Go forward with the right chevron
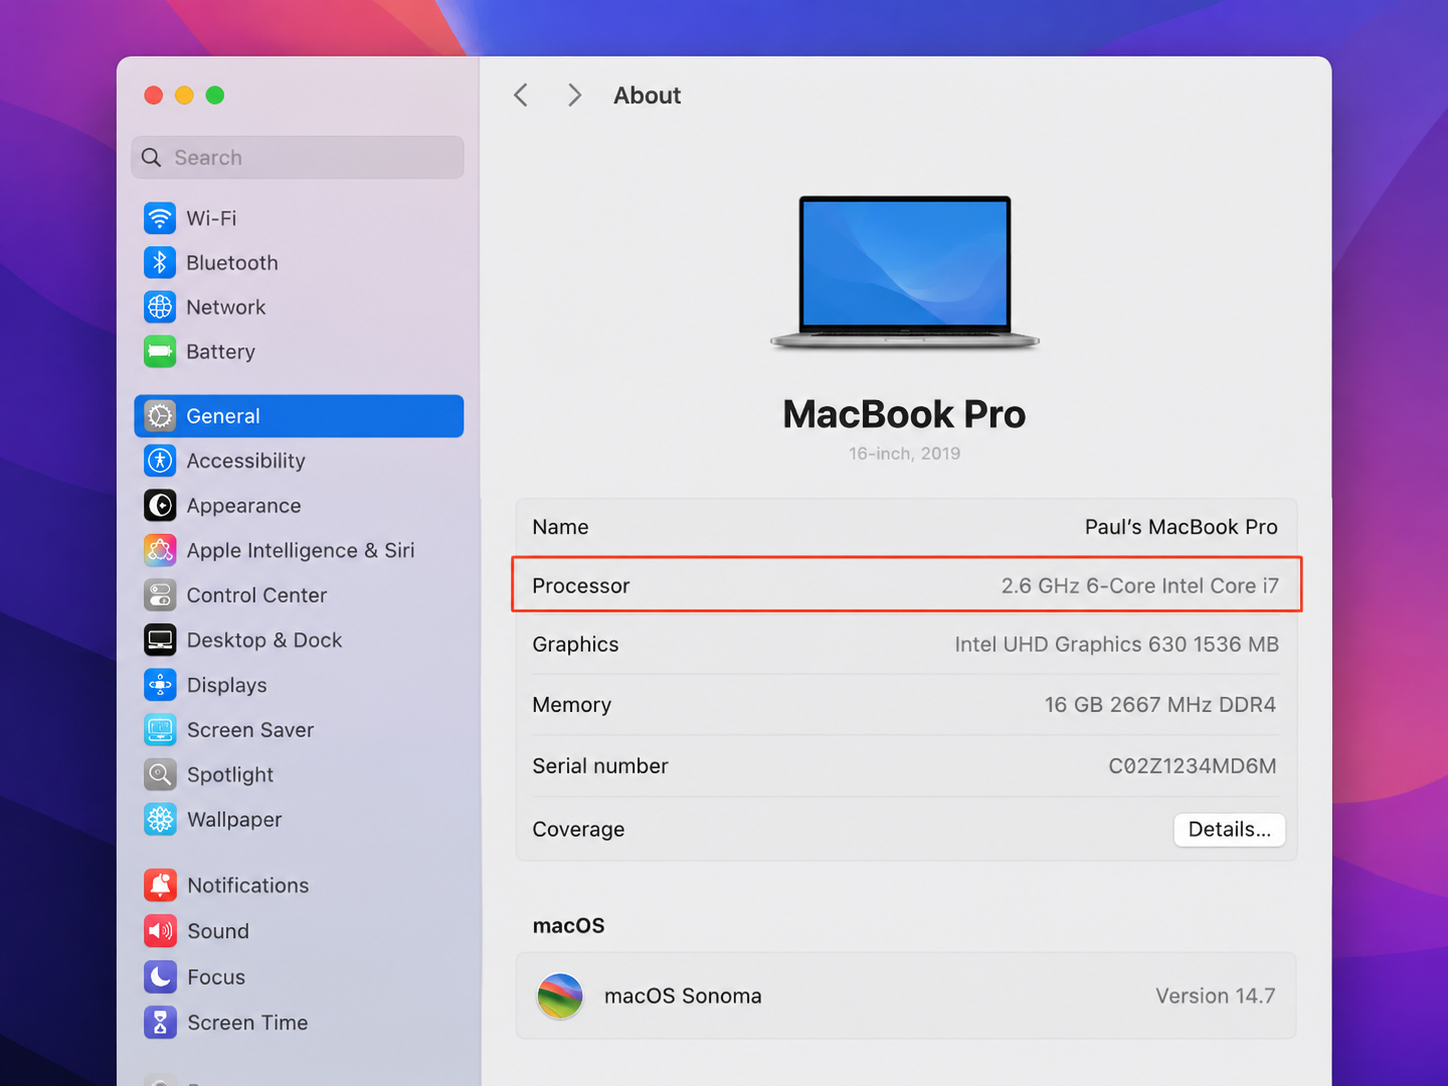1448x1086 pixels. (x=574, y=95)
